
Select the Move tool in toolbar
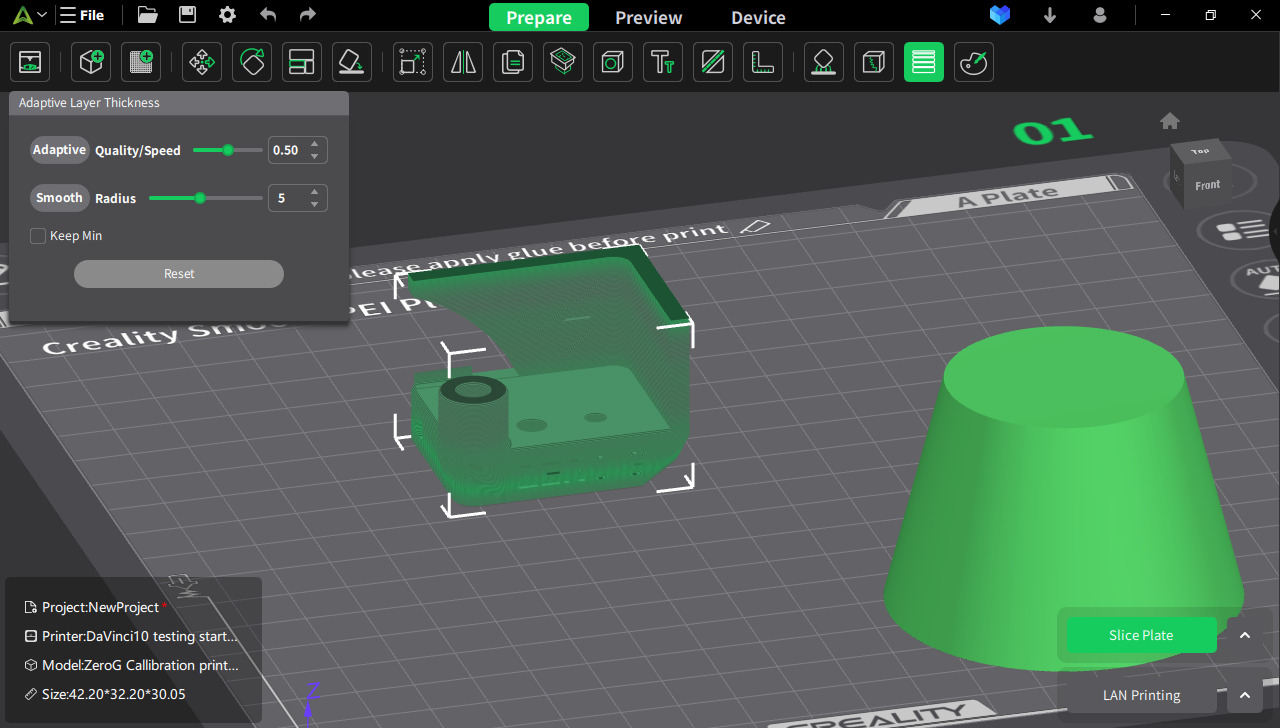click(202, 62)
